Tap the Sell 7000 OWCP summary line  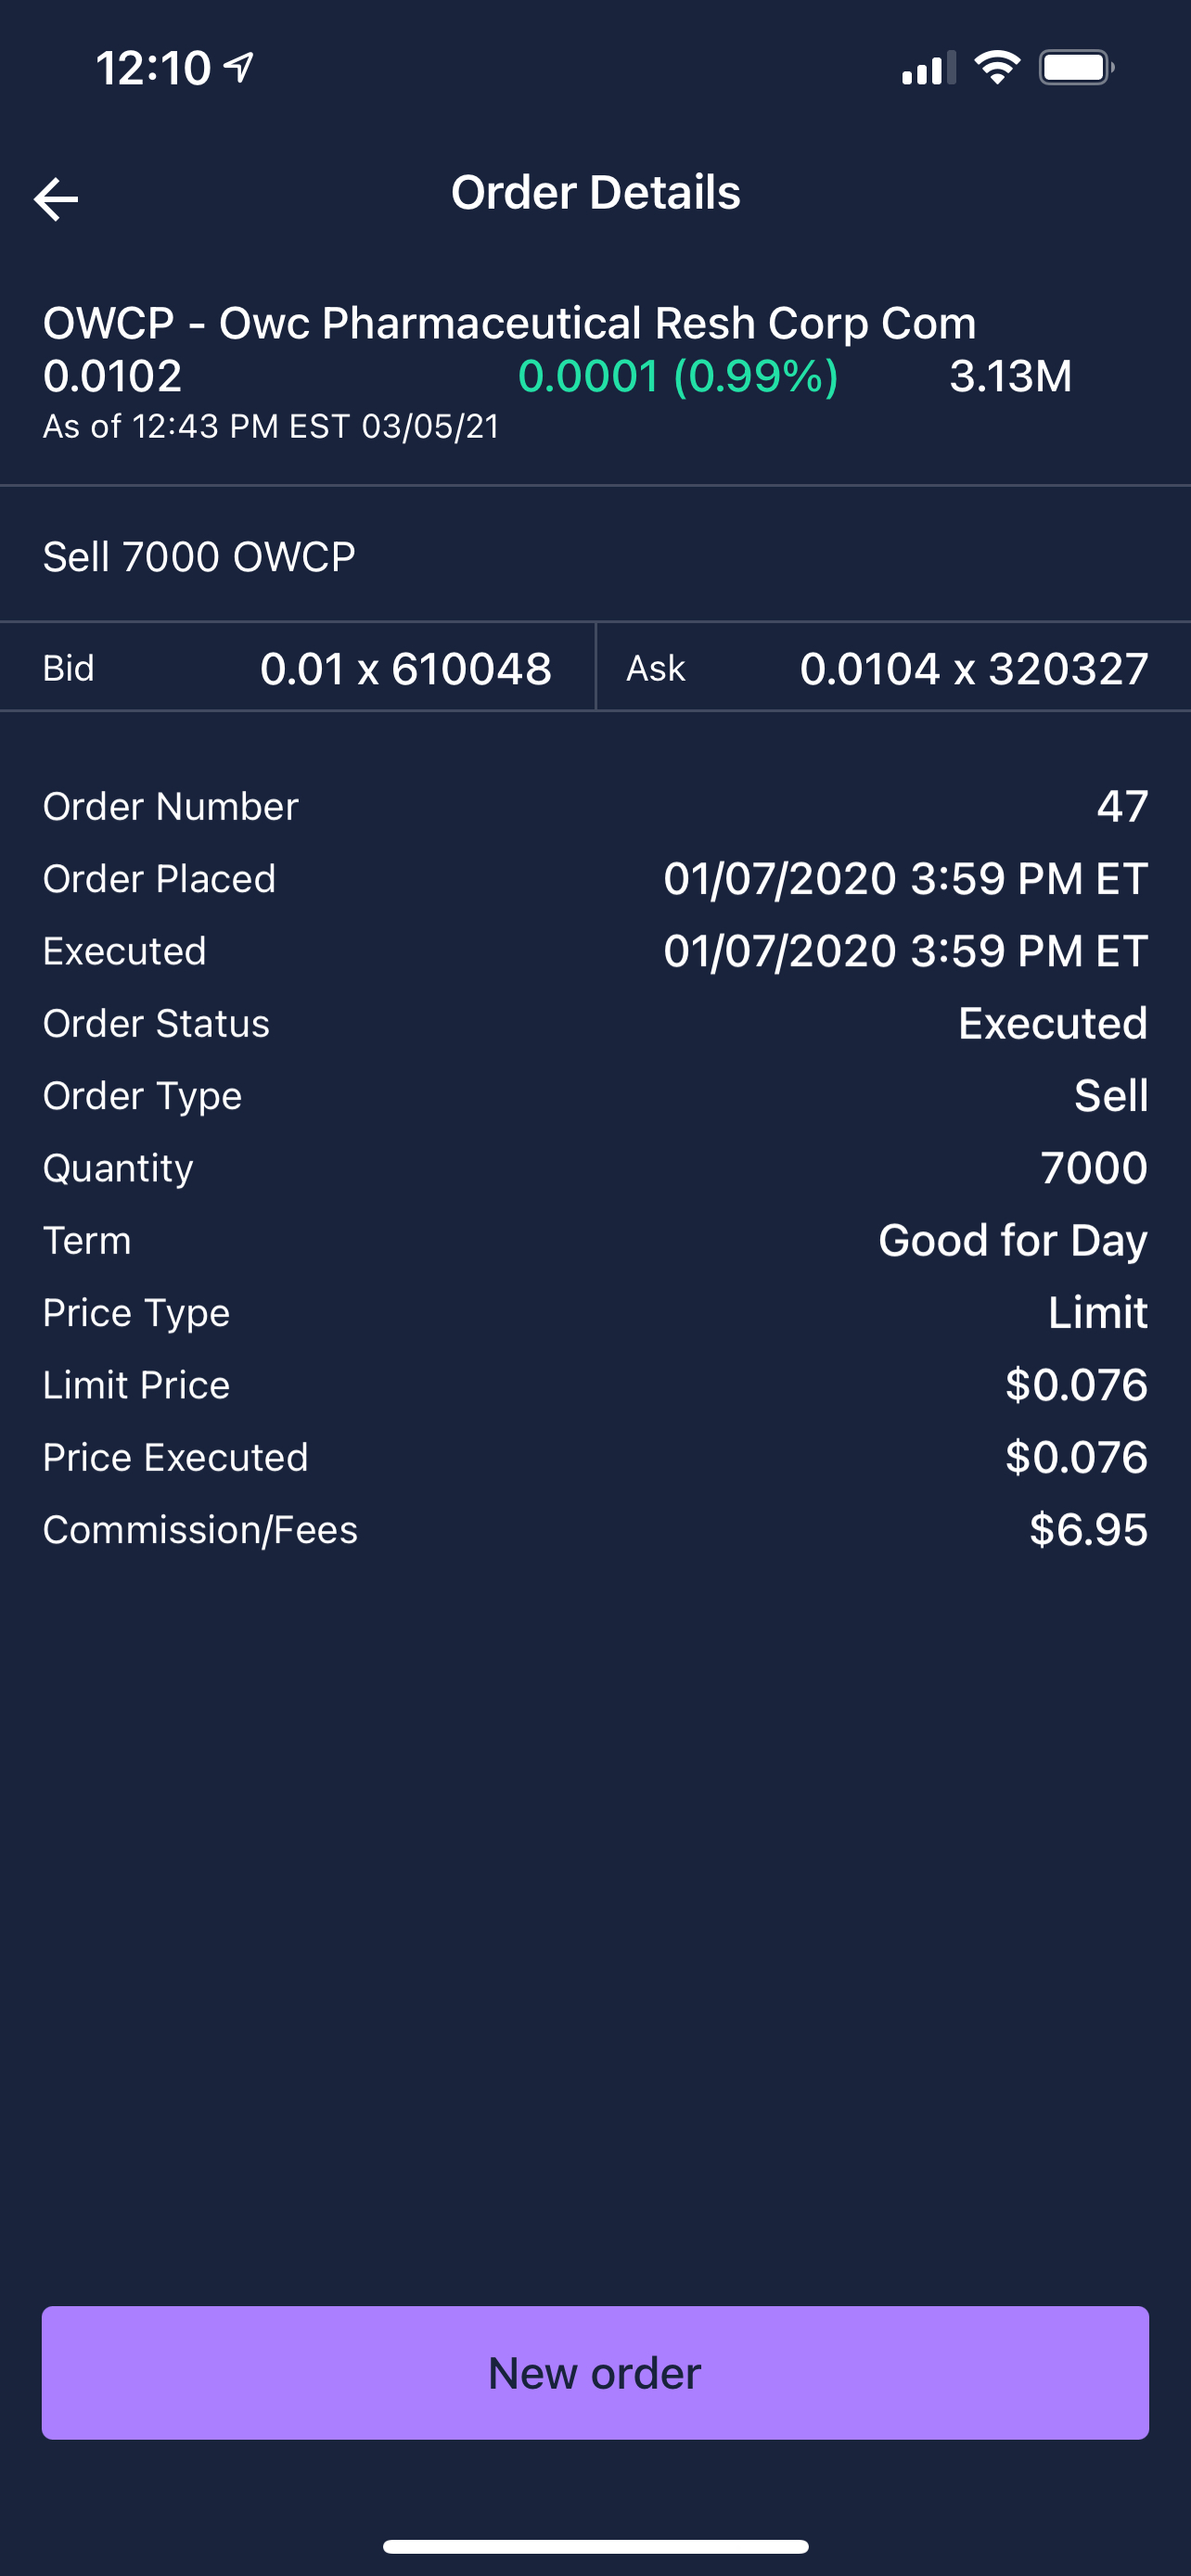point(199,557)
